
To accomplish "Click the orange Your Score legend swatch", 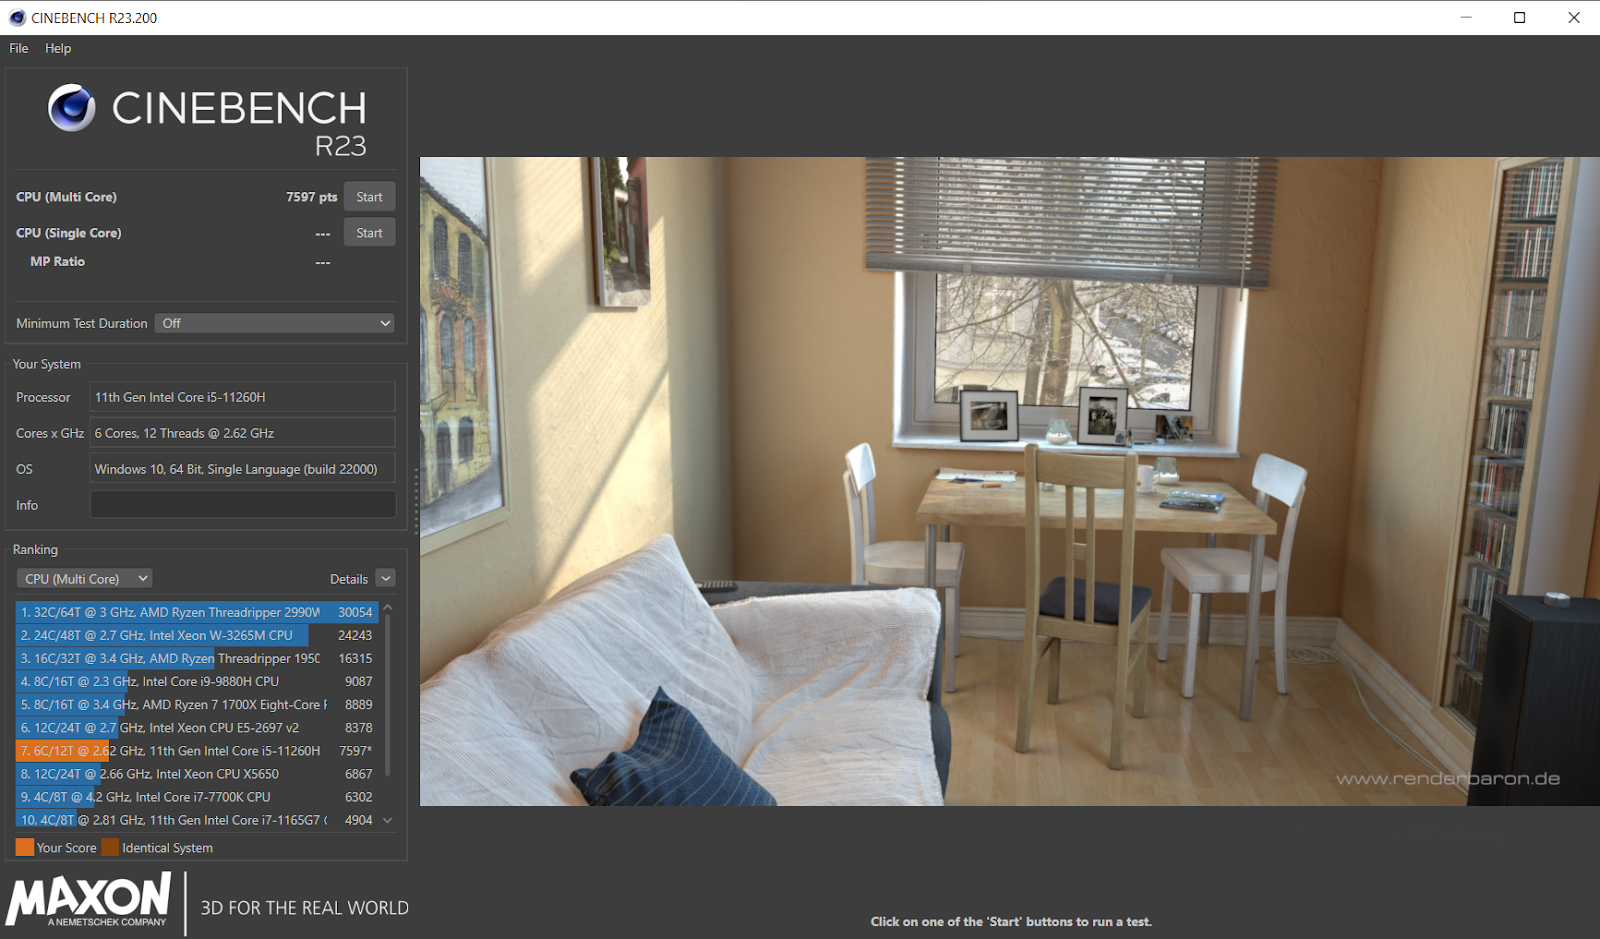I will [x=25, y=847].
